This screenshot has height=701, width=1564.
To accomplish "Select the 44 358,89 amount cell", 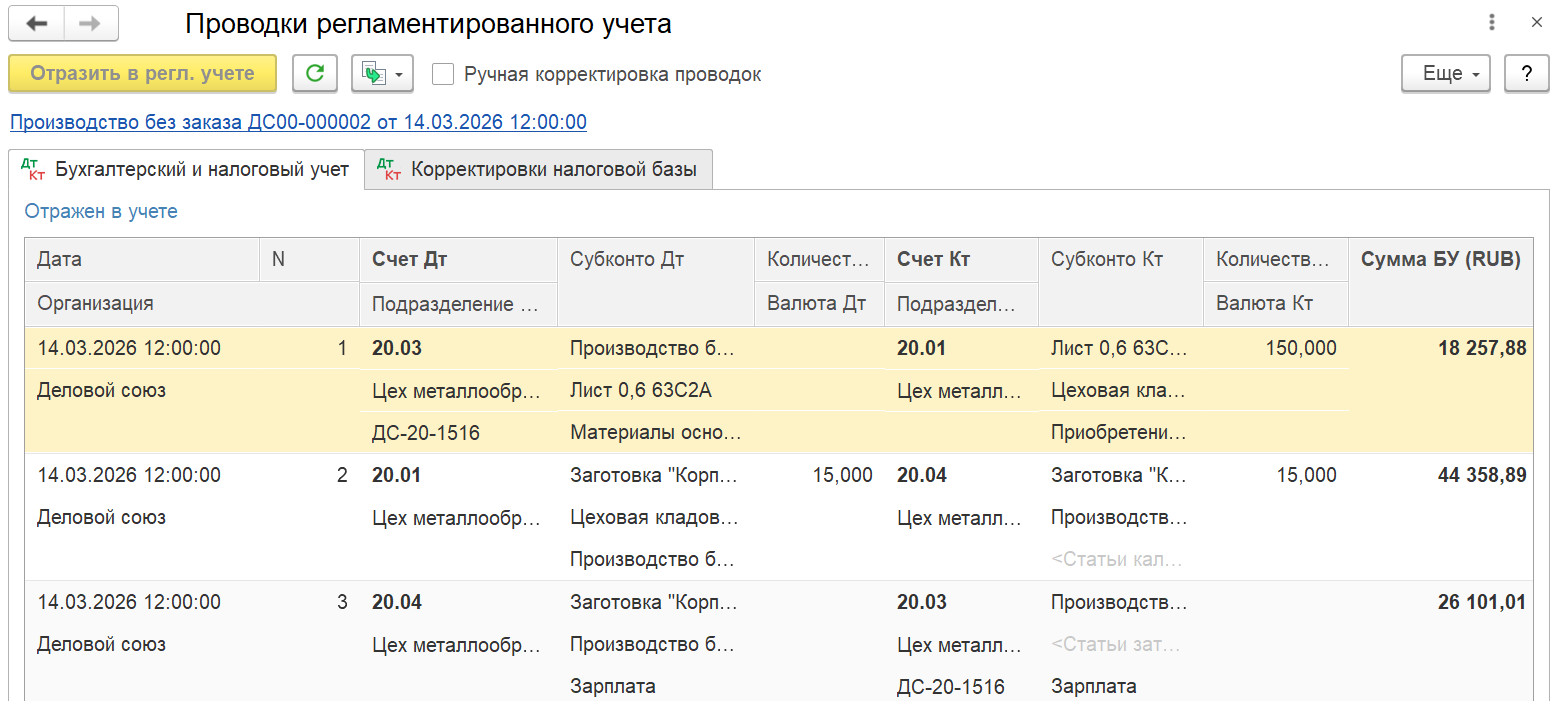I will coord(1441,475).
